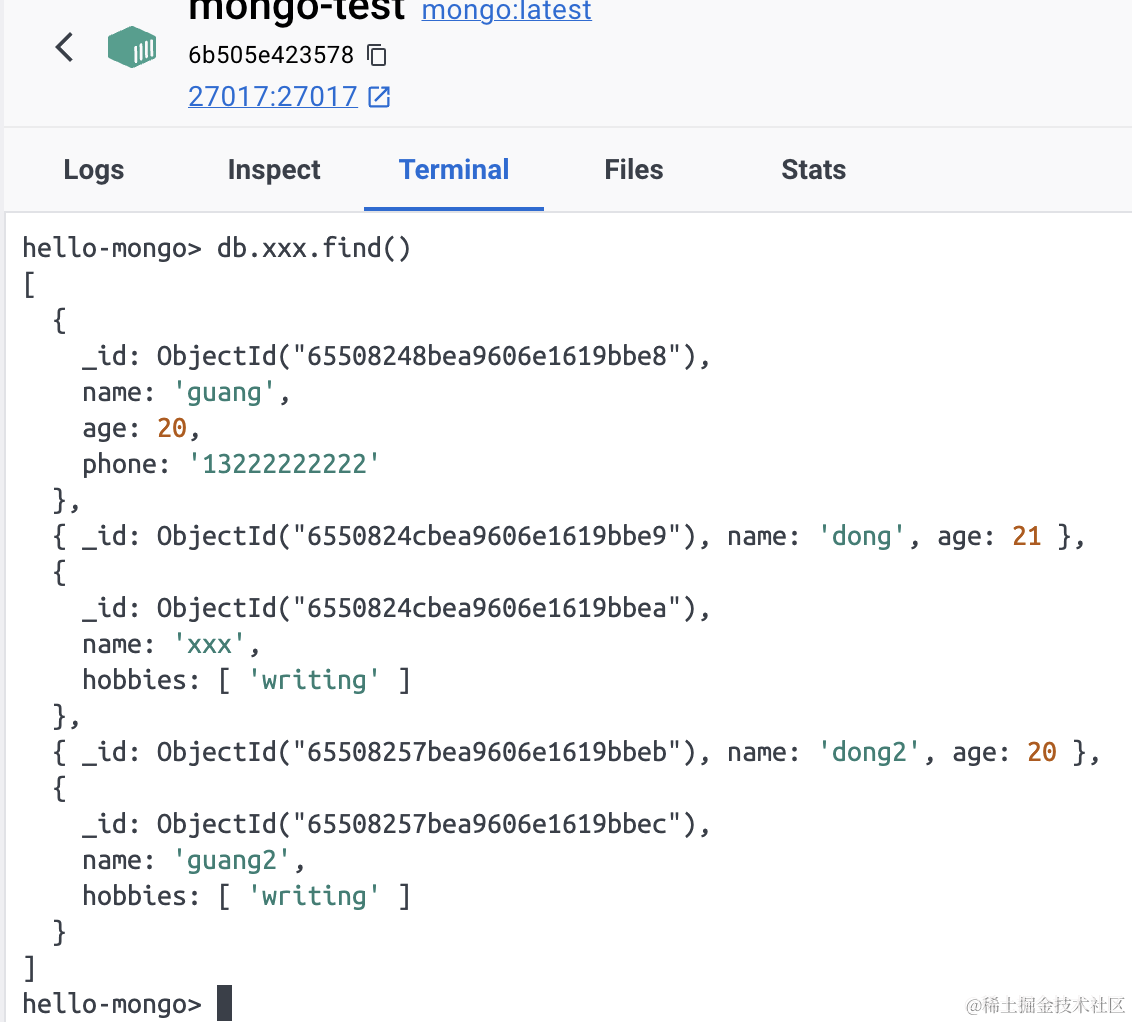This screenshot has width=1132, height=1022.
Task: Open the mongo:latest image link
Action: [506, 11]
